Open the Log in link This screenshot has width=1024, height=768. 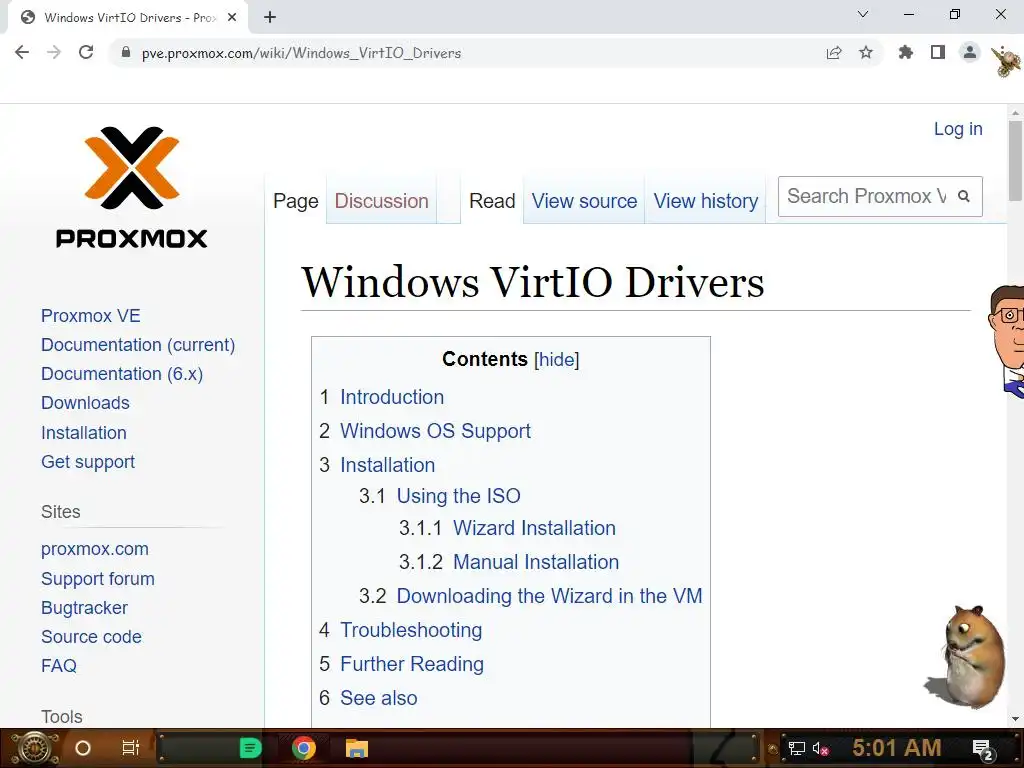[x=958, y=129]
